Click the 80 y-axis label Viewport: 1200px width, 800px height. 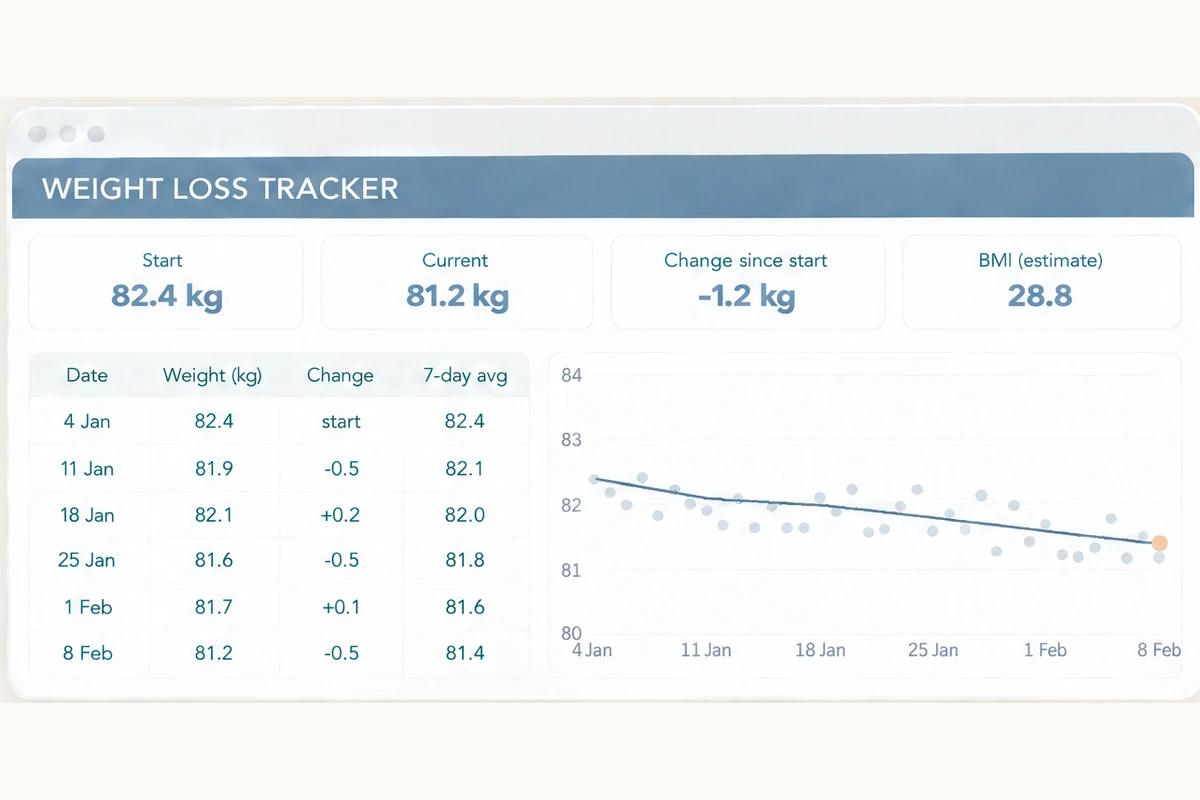point(572,633)
